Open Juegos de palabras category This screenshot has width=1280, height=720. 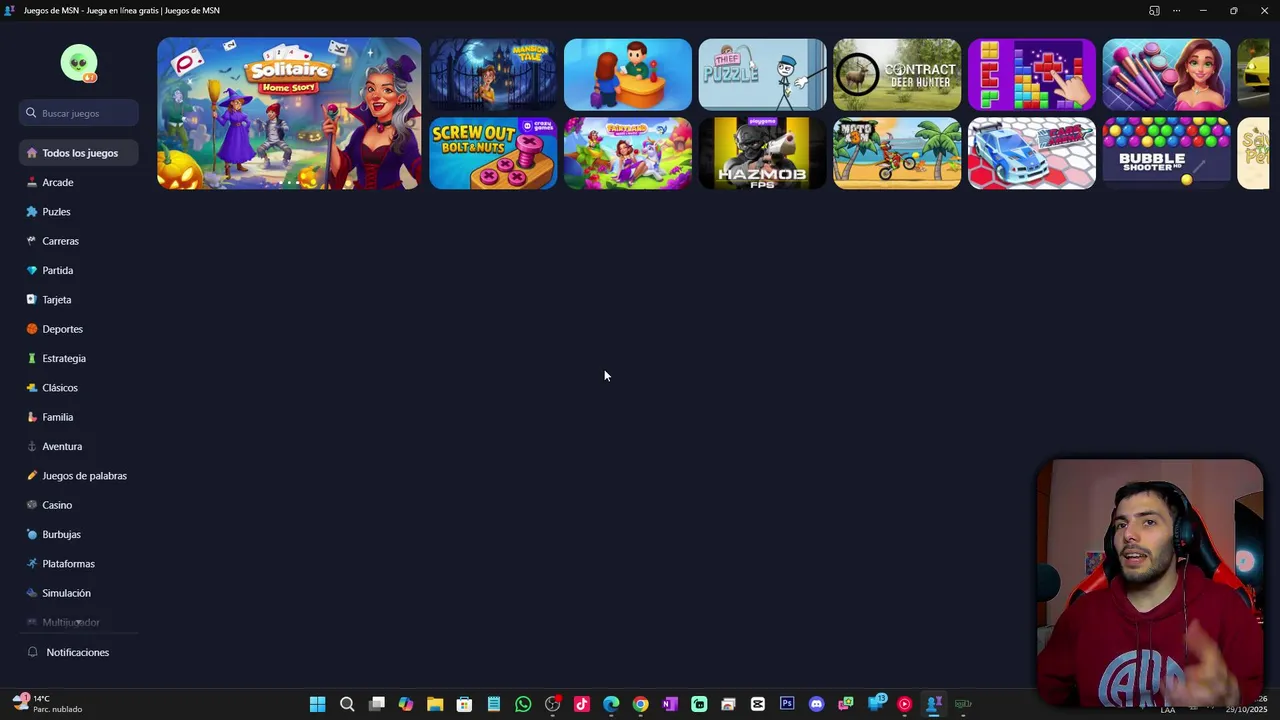[78, 476]
